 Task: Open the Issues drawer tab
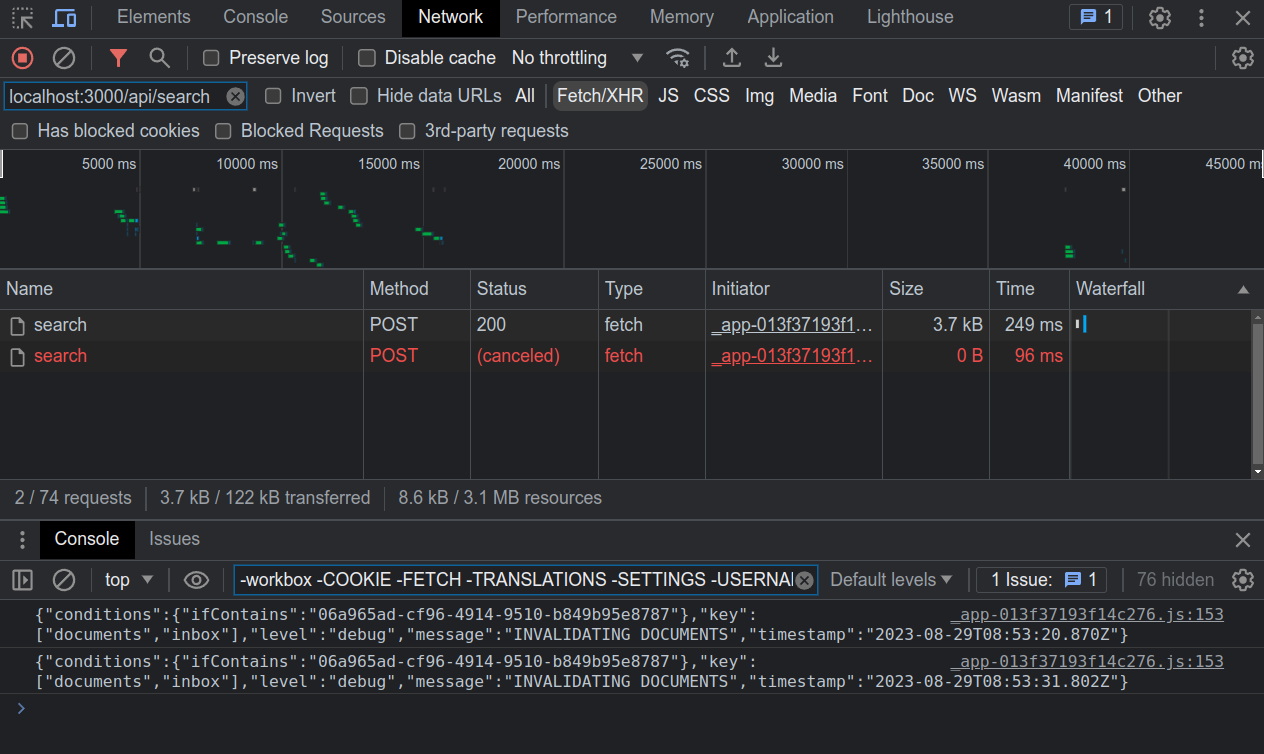[x=174, y=539]
